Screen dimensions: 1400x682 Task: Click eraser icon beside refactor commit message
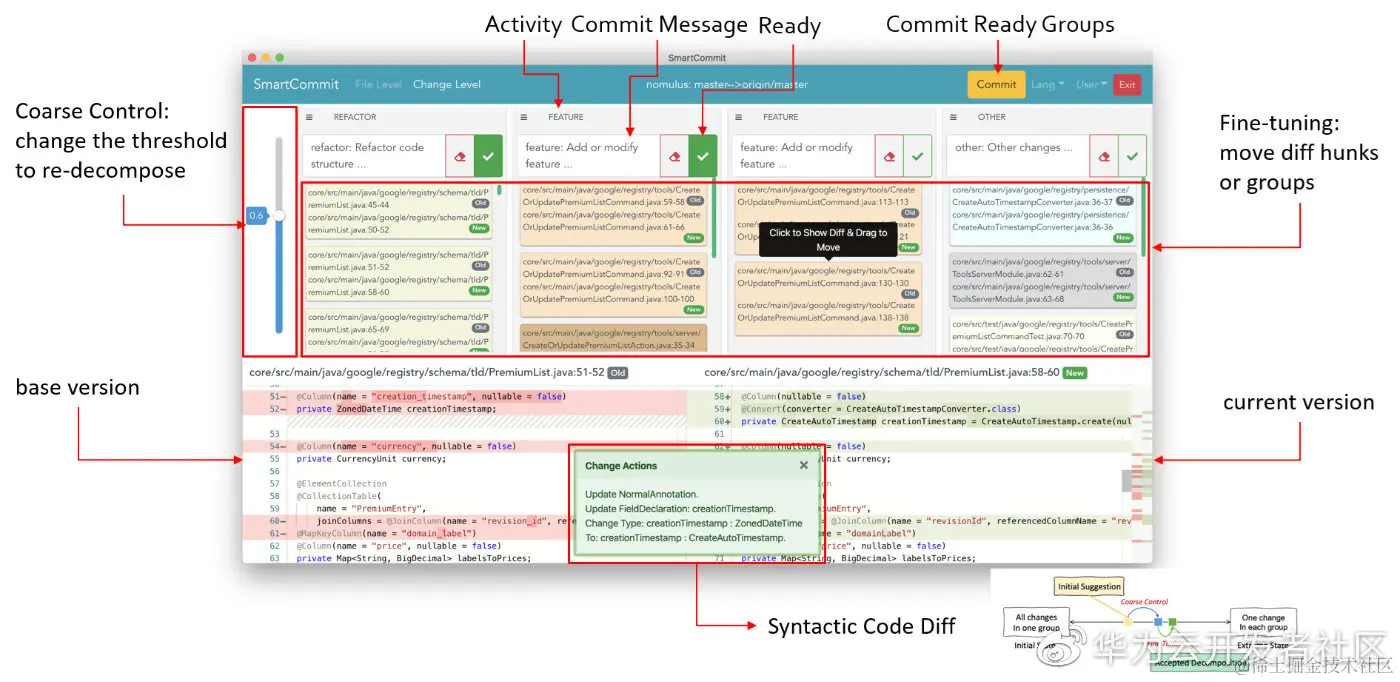pyautogui.click(x=459, y=156)
